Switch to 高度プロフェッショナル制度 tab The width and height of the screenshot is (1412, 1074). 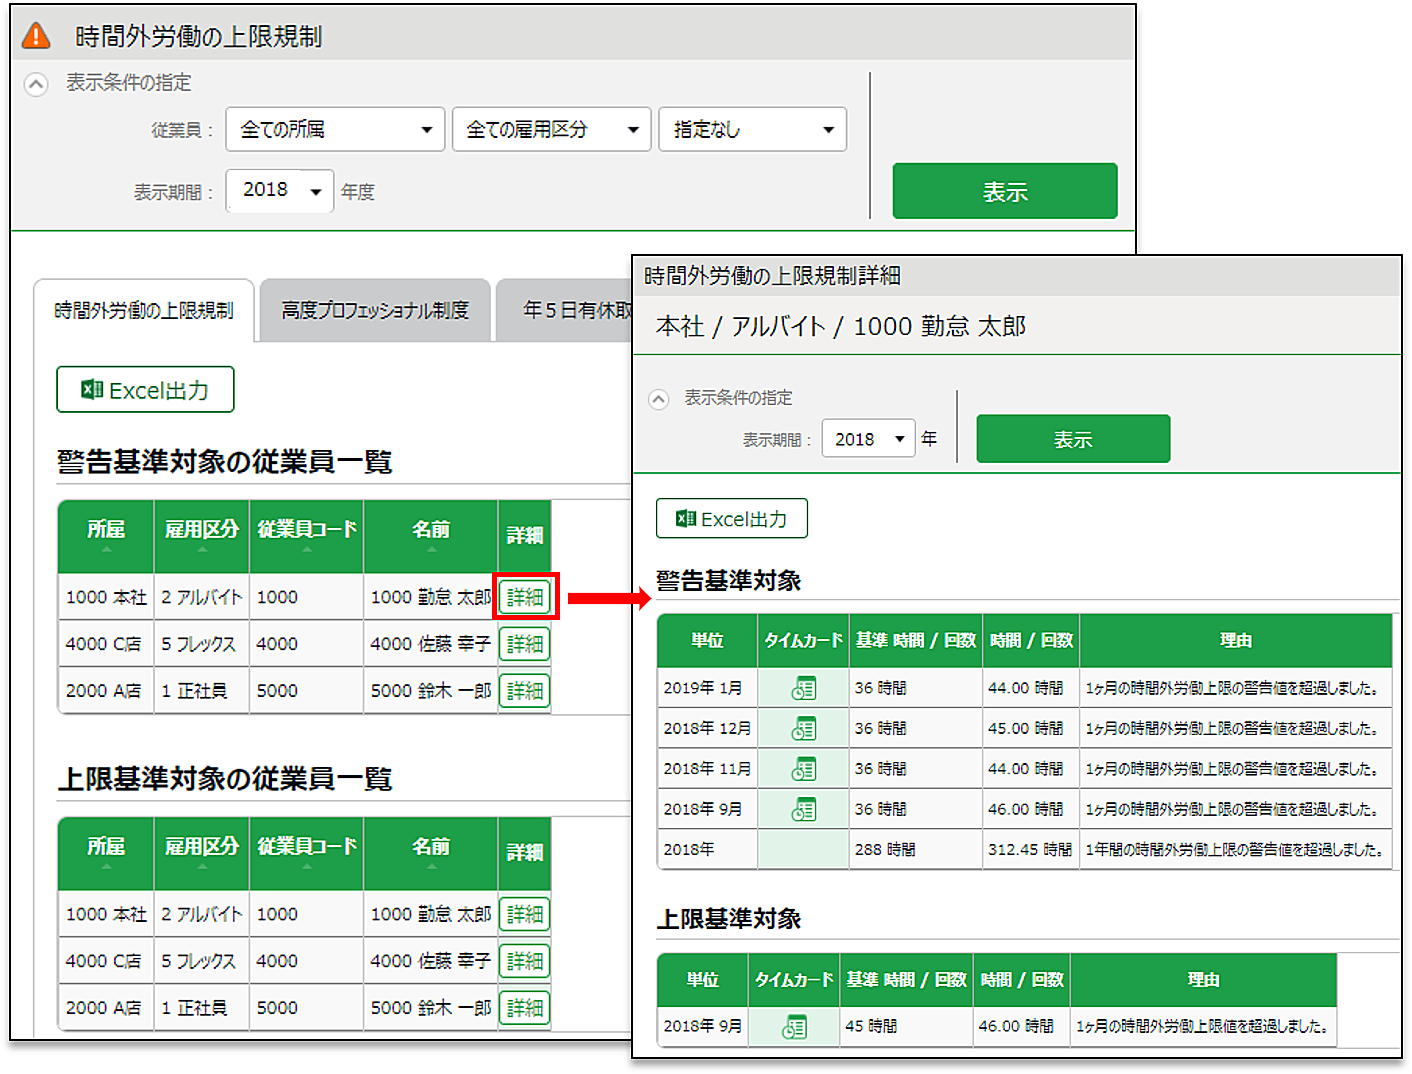click(375, 311)
